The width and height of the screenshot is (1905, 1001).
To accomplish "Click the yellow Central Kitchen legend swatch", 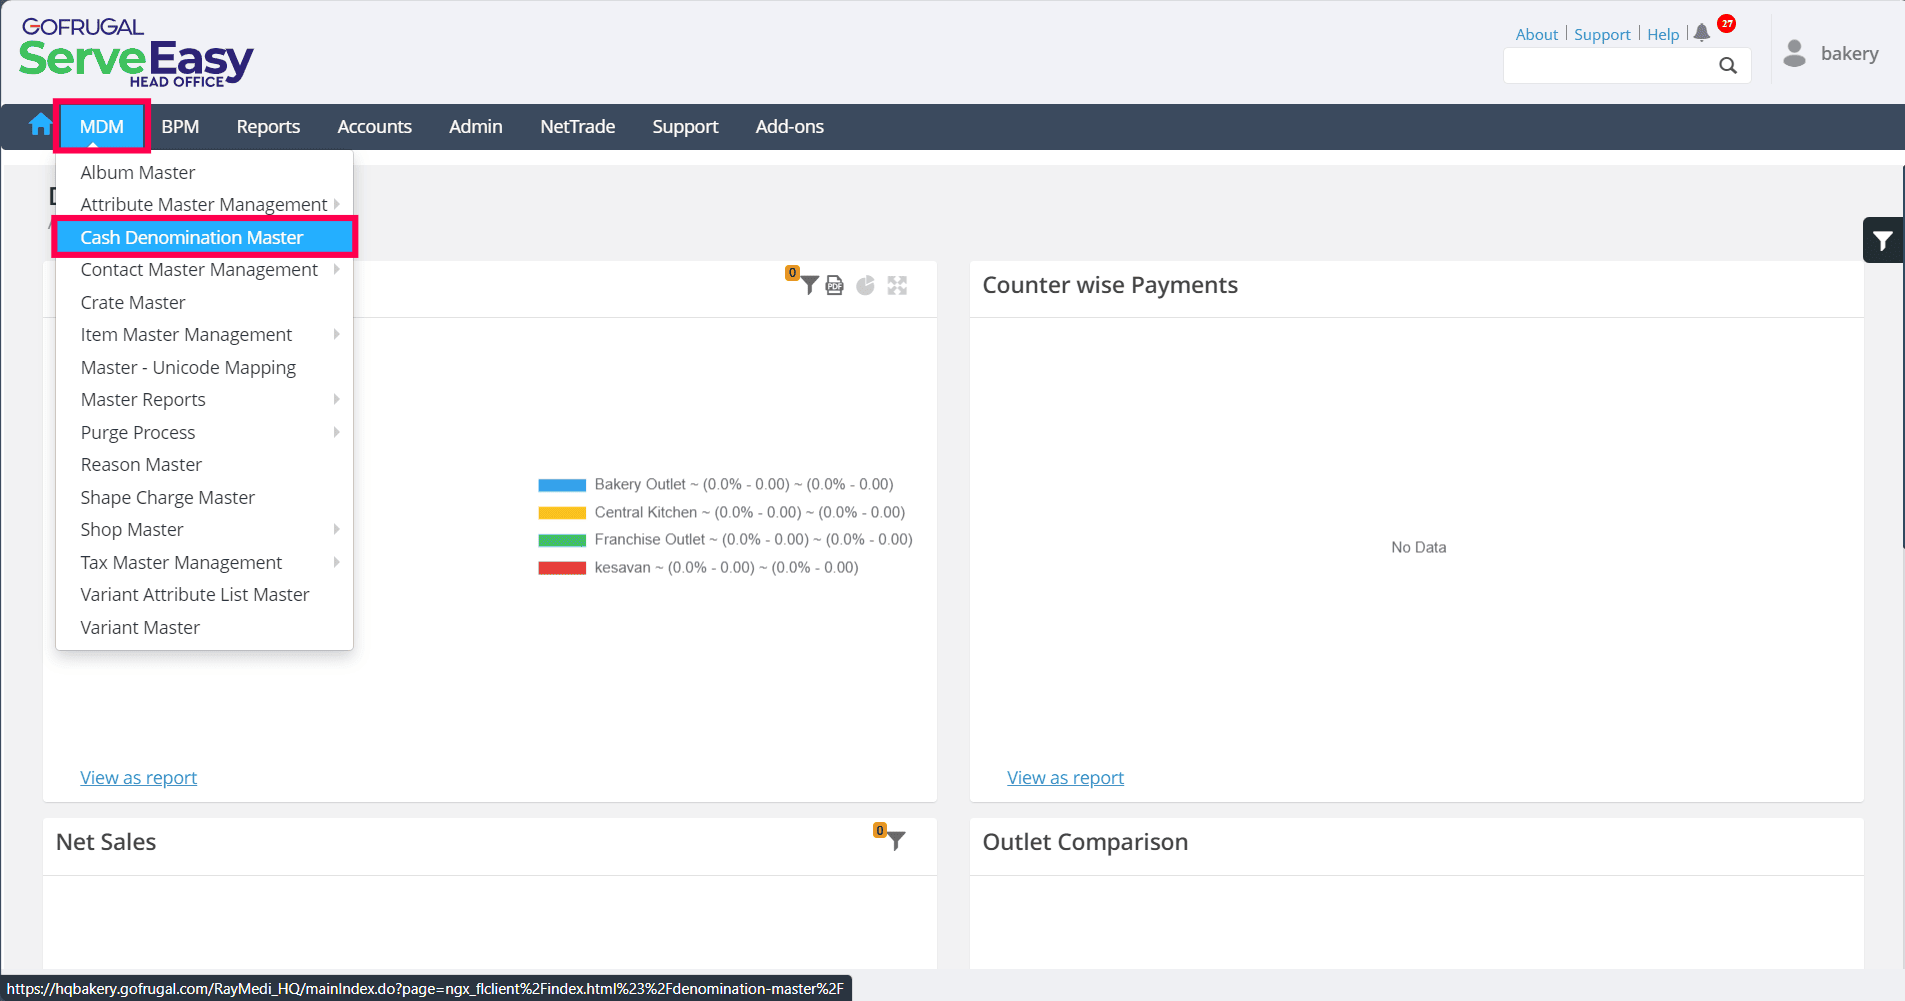I will tap(562, 513).
